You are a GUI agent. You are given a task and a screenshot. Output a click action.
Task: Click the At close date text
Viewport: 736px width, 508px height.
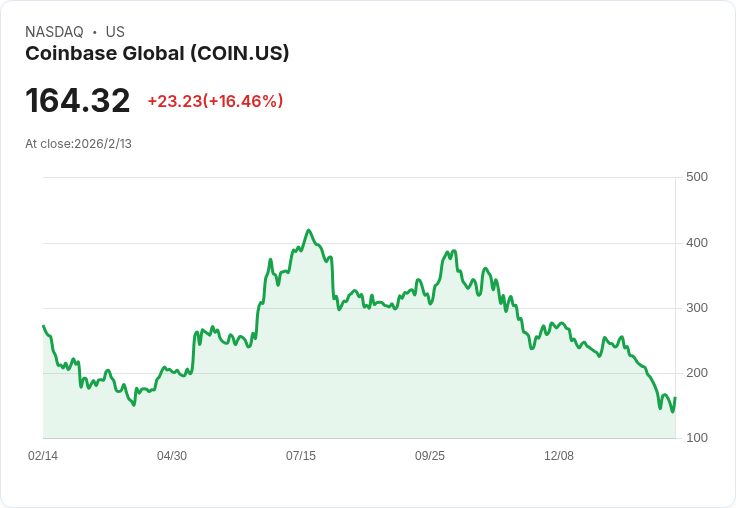pos(78,144)
